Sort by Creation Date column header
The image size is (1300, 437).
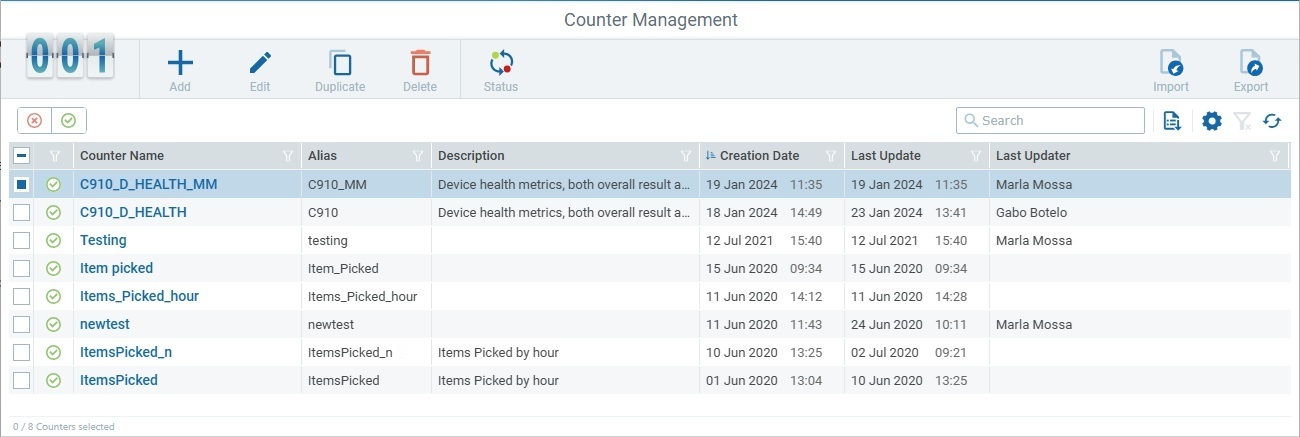[x=759, y=156]
